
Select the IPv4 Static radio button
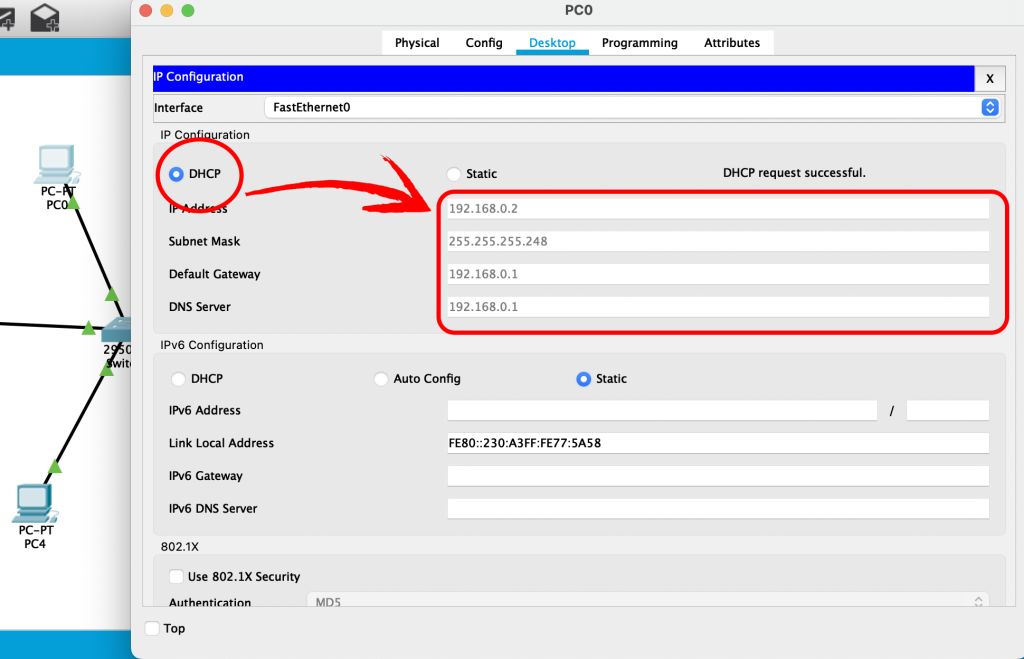tap(454, 174)
